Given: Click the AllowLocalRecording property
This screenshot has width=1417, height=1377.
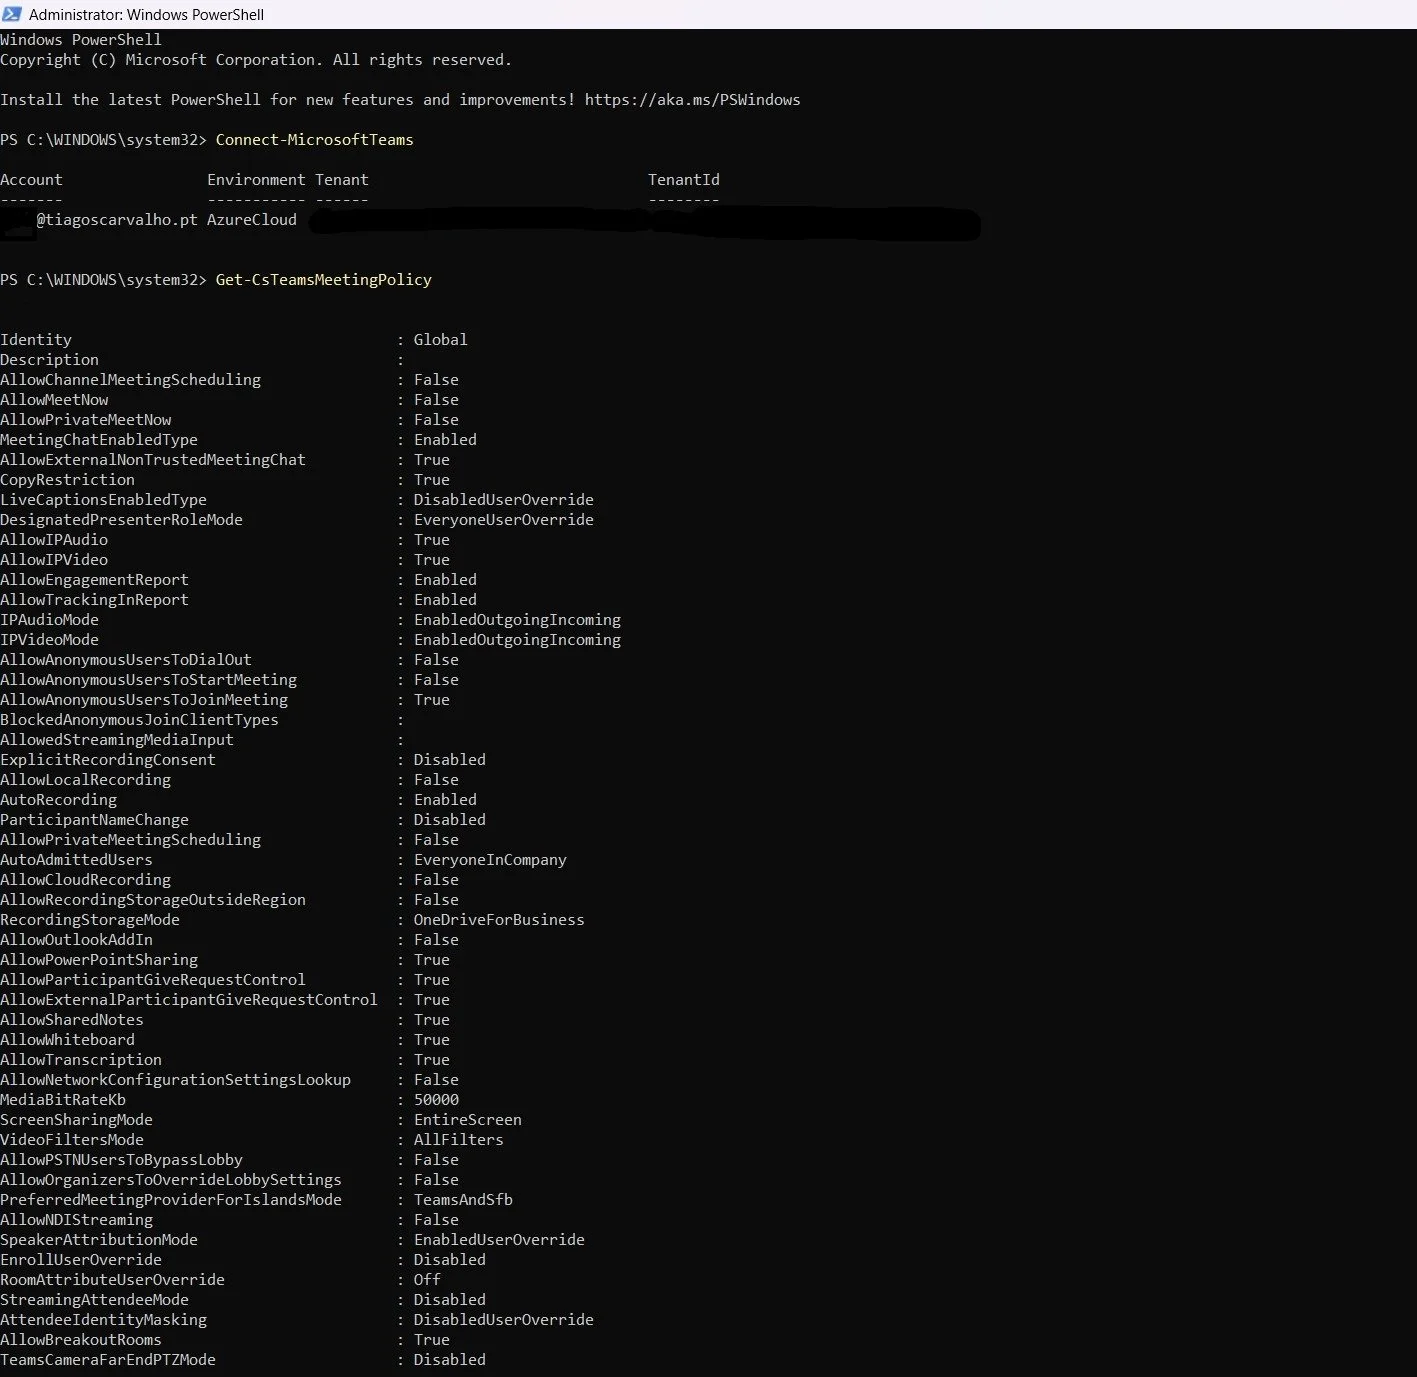Looking at the screenshot, I should (x=85, y=780).
